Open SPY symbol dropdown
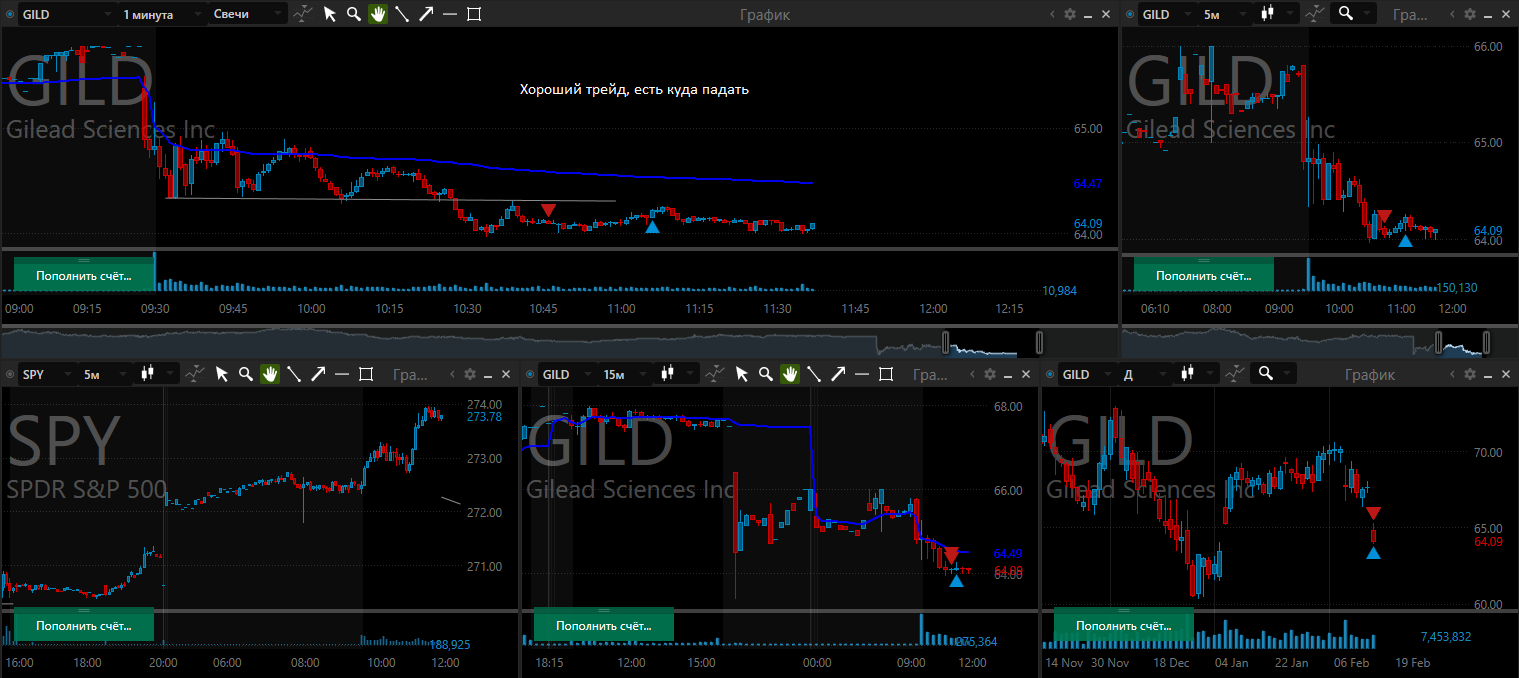1519x678 pixels. [46, 374]
